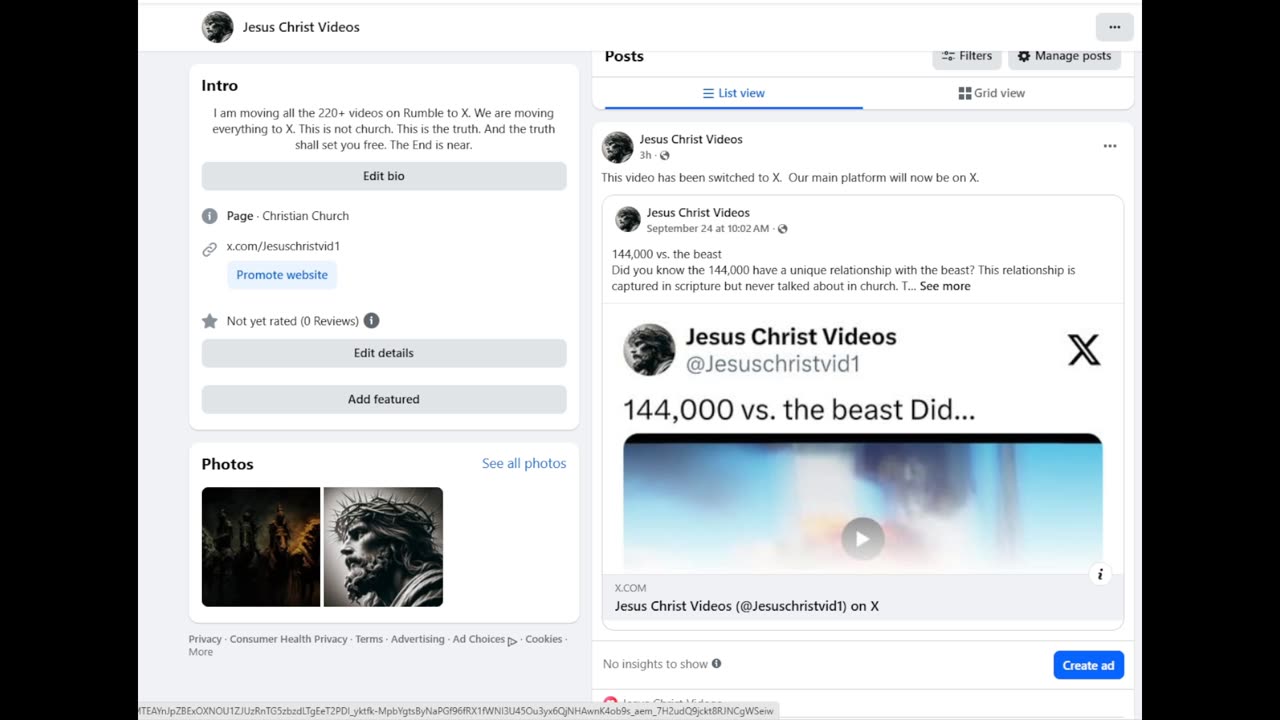Open the Advertising footer link
The width and height of the screenshot is (1280, 720).
click(418, 639)
